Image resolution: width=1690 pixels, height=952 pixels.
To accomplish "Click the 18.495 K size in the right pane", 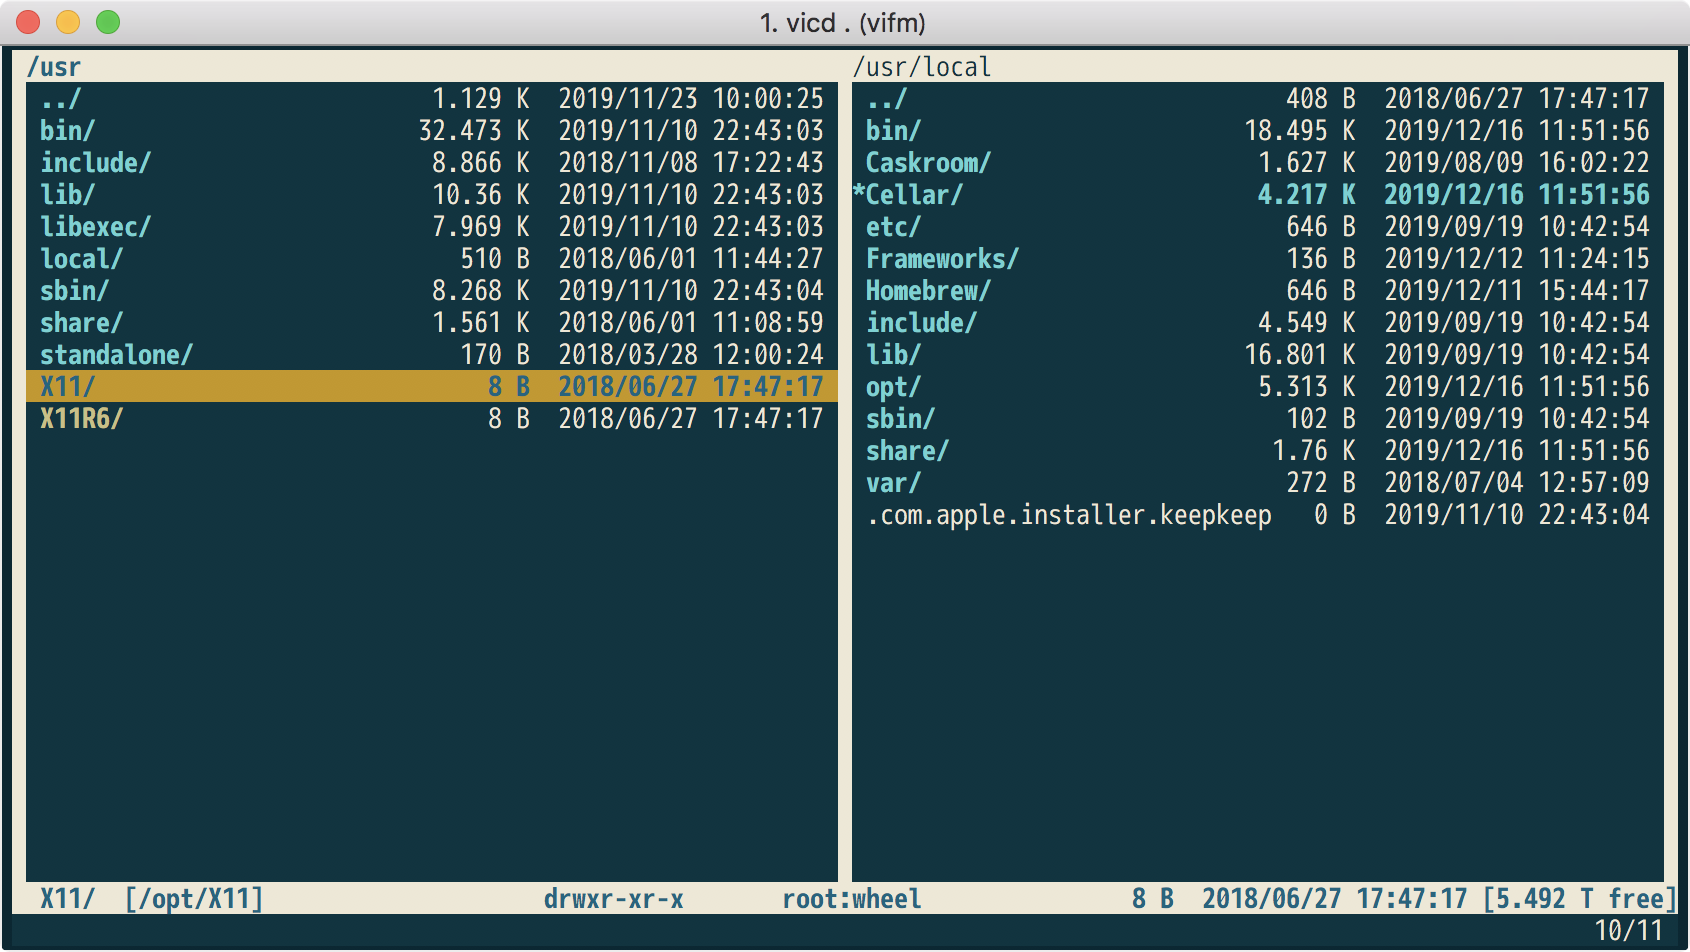I will 1300,131.
